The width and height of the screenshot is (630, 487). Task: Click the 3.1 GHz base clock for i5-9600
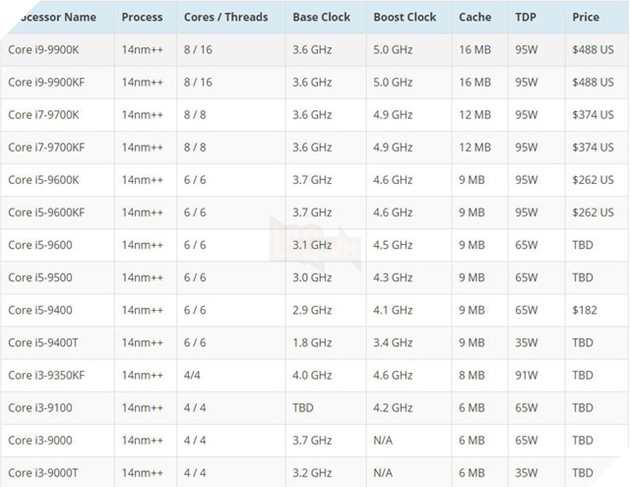[x=312, y=245]
